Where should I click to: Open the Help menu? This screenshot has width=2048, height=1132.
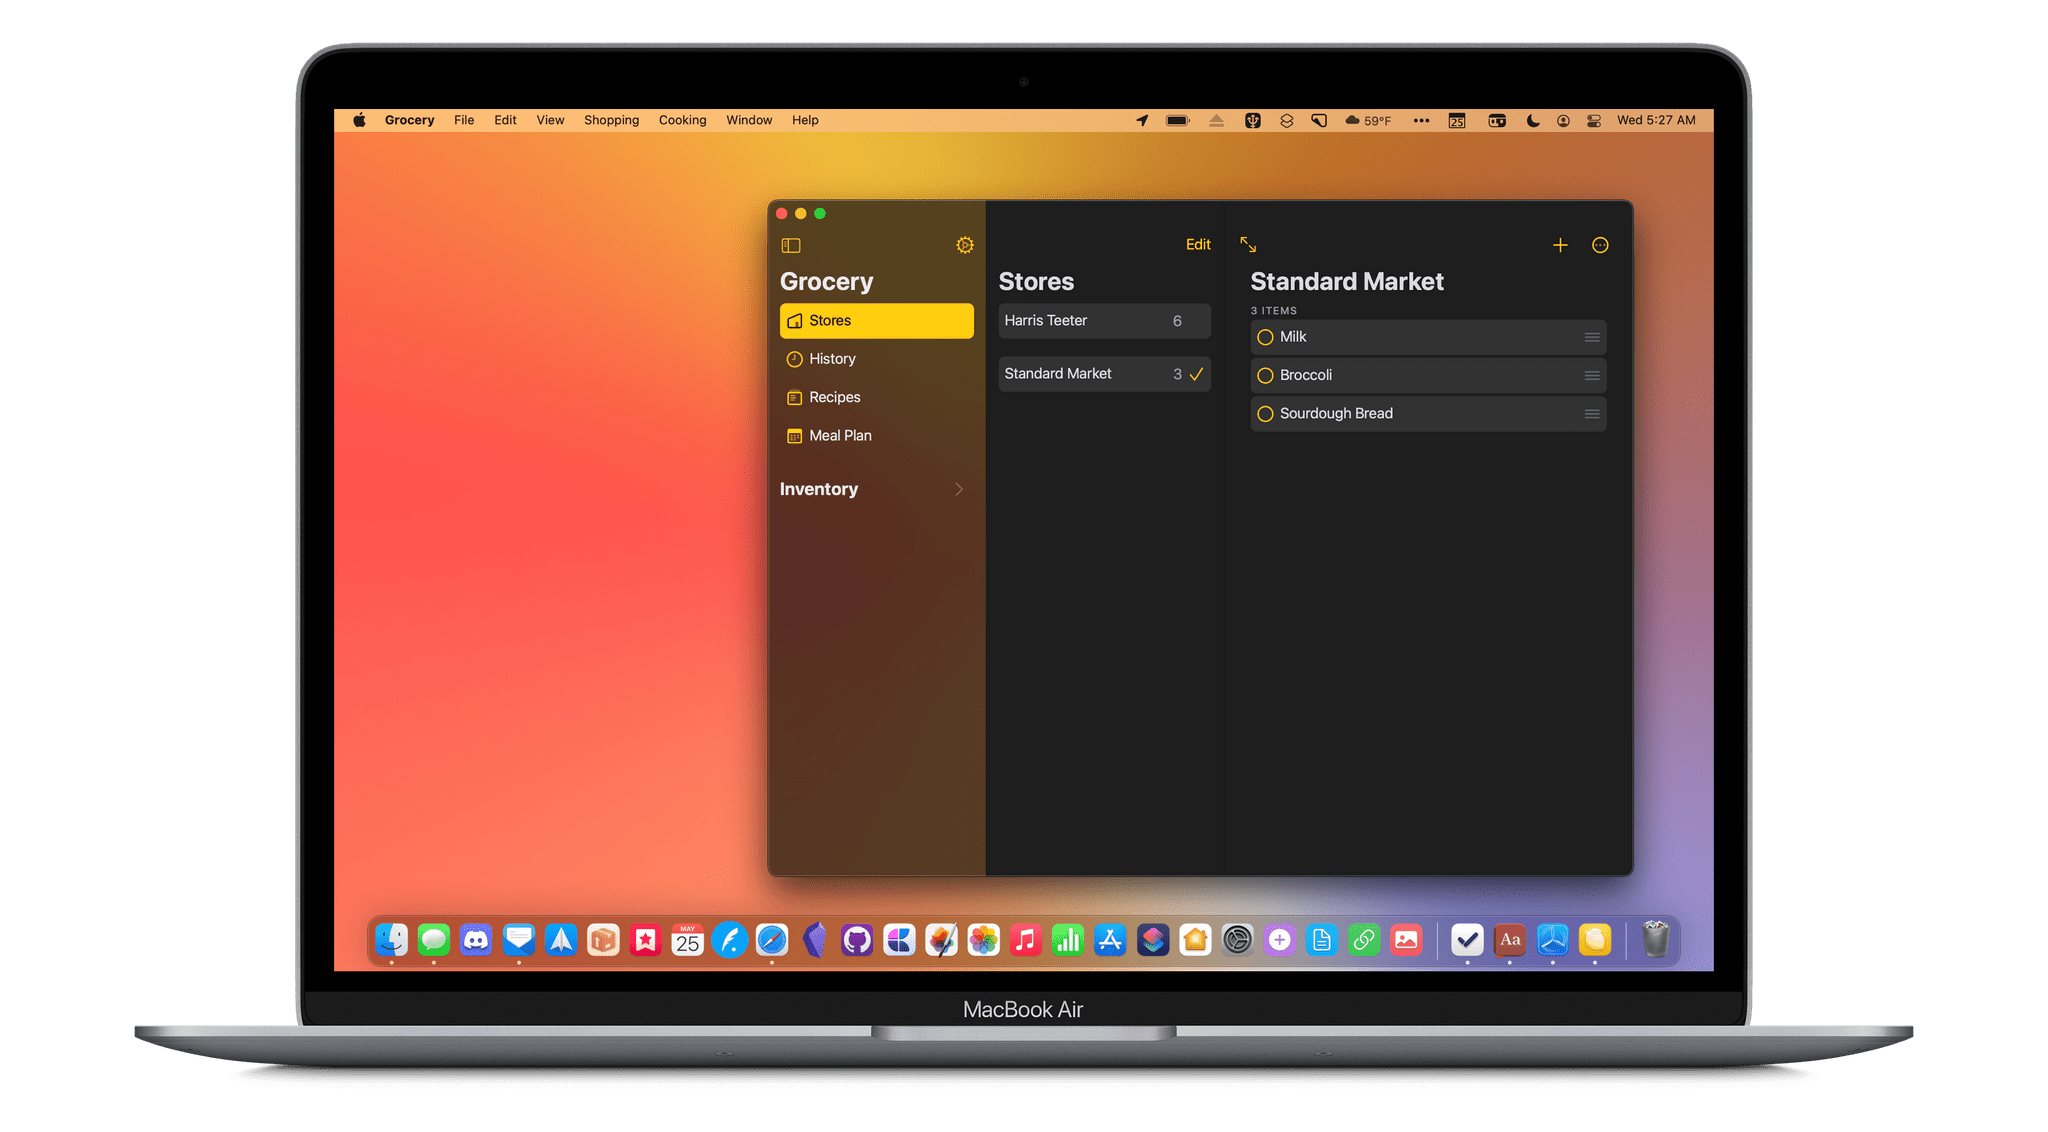(x=805, y=120)
